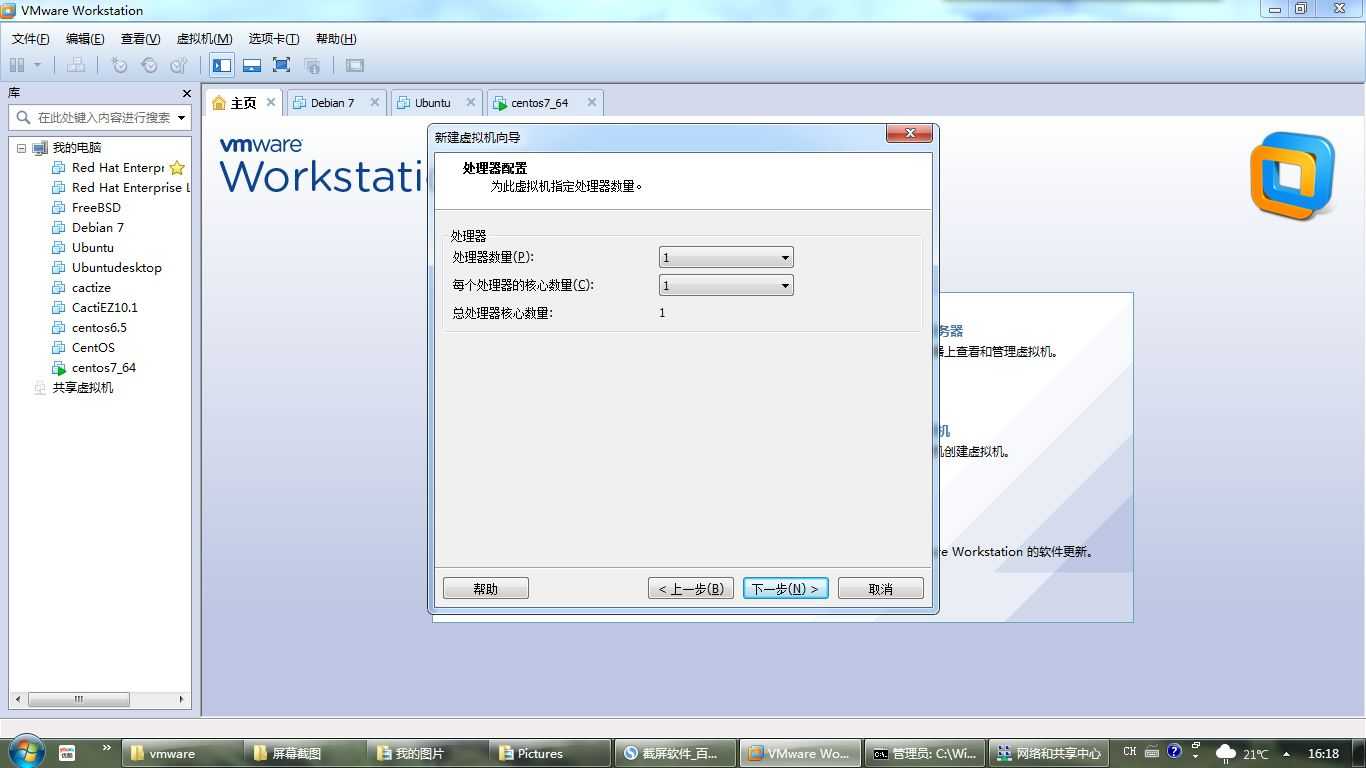This screenshot has height=768, width=1366.
Task: Click the library horizontal scrollbar thumb
Action: (x=78, y=699)
